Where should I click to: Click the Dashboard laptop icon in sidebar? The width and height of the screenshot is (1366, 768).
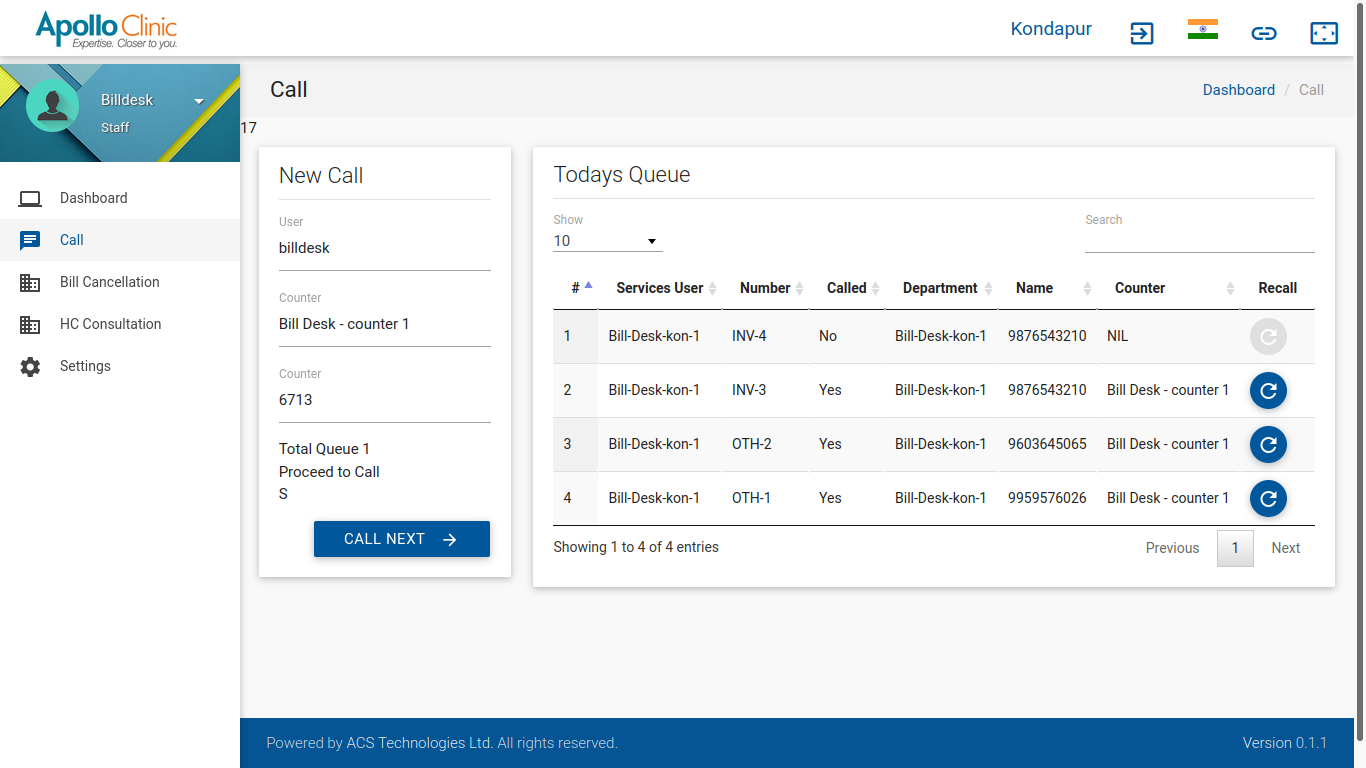click(30, 198)
